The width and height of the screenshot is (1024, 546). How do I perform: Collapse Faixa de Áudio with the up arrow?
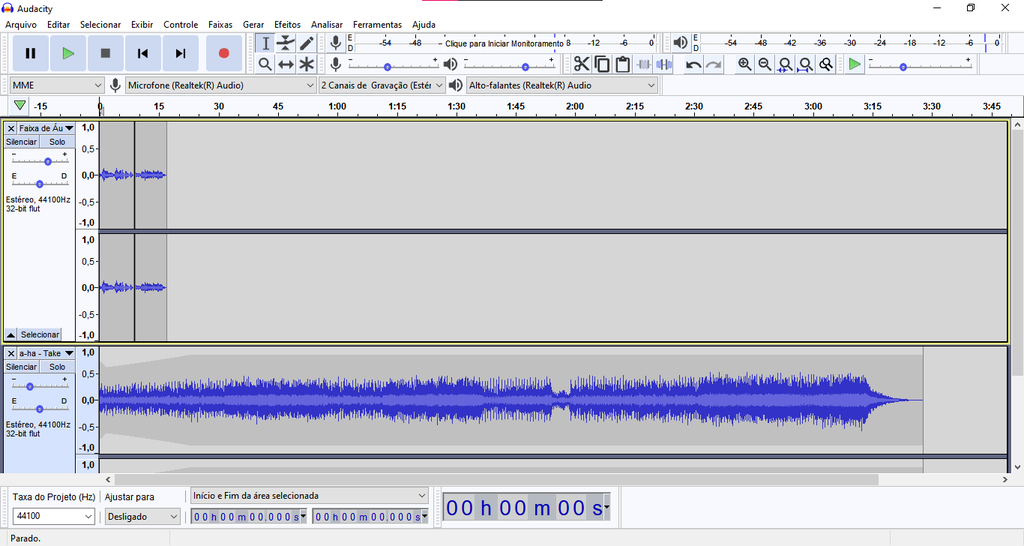point(11,334)
